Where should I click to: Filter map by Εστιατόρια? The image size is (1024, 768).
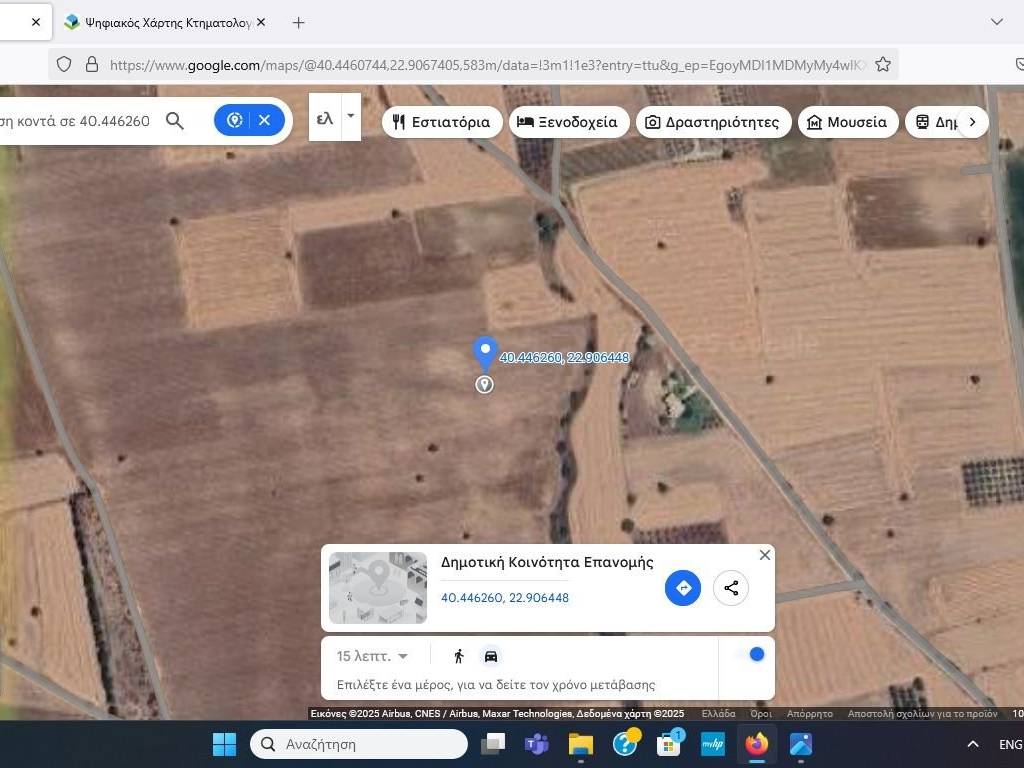click(x=442, y=122)
